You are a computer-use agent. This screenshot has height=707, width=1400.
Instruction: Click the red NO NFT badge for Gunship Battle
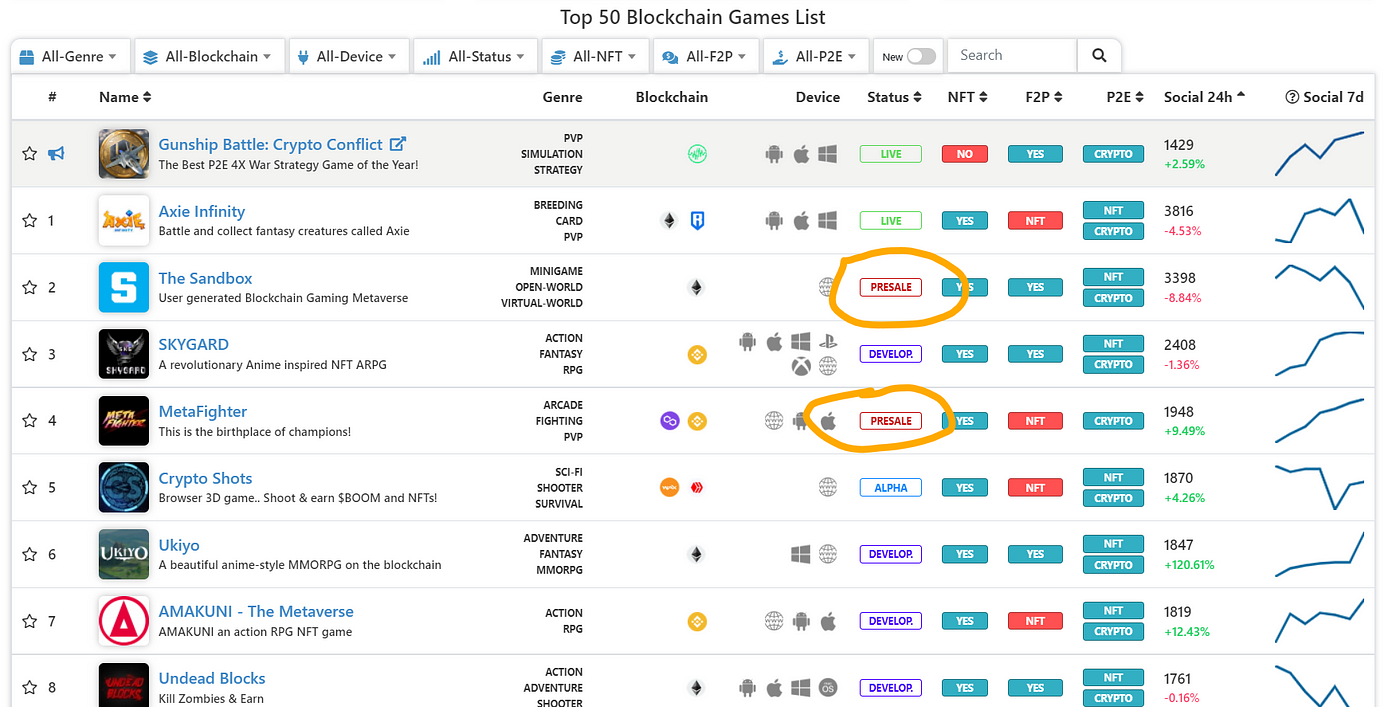click(965, 154)
